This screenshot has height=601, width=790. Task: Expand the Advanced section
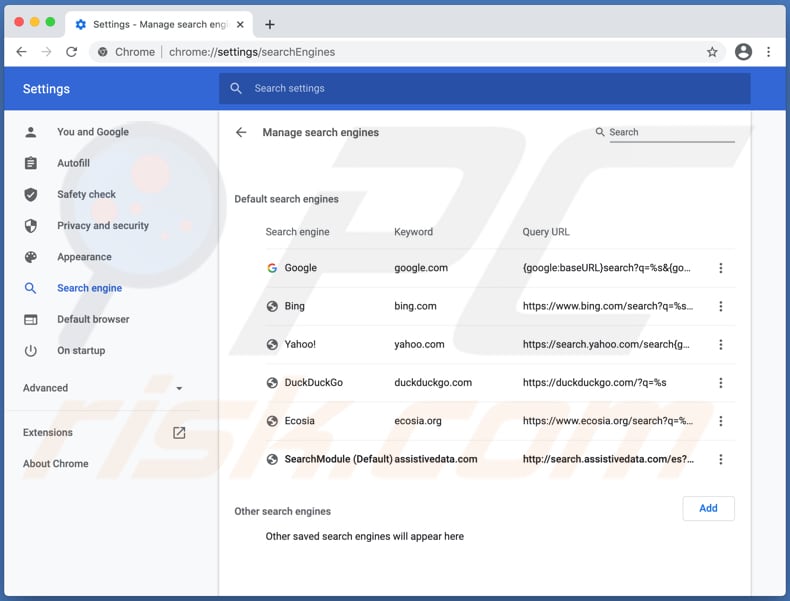click(103, 388)
